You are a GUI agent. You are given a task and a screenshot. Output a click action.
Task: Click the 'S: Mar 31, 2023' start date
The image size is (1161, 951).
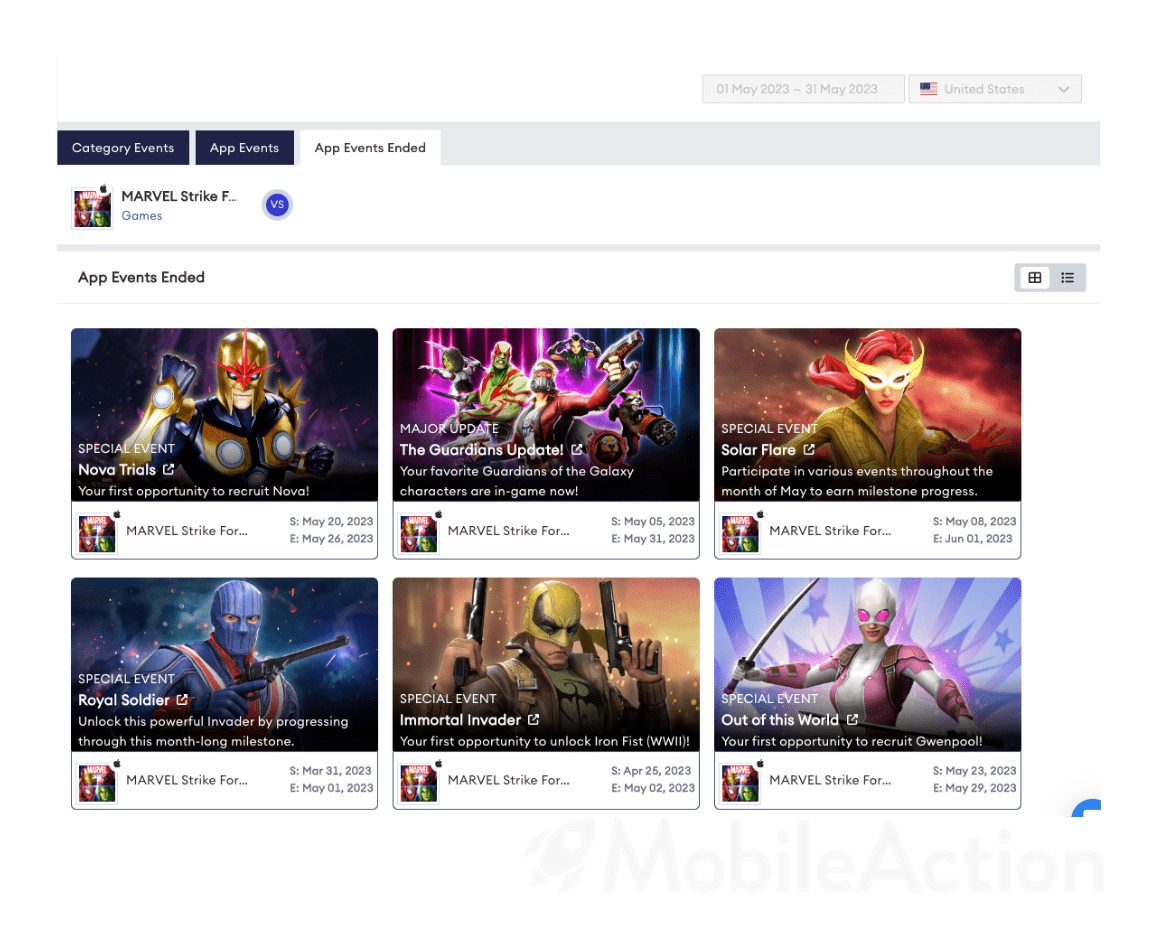pos(330,771)
